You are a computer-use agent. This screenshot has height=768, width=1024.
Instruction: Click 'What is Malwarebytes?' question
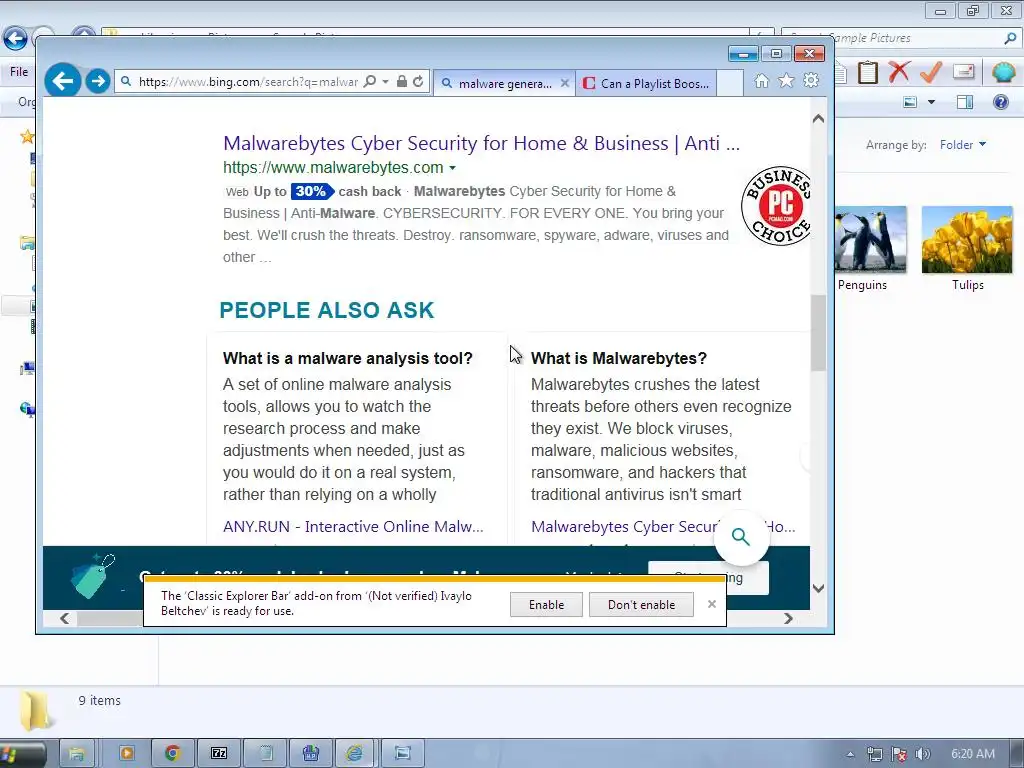(618, 359)
